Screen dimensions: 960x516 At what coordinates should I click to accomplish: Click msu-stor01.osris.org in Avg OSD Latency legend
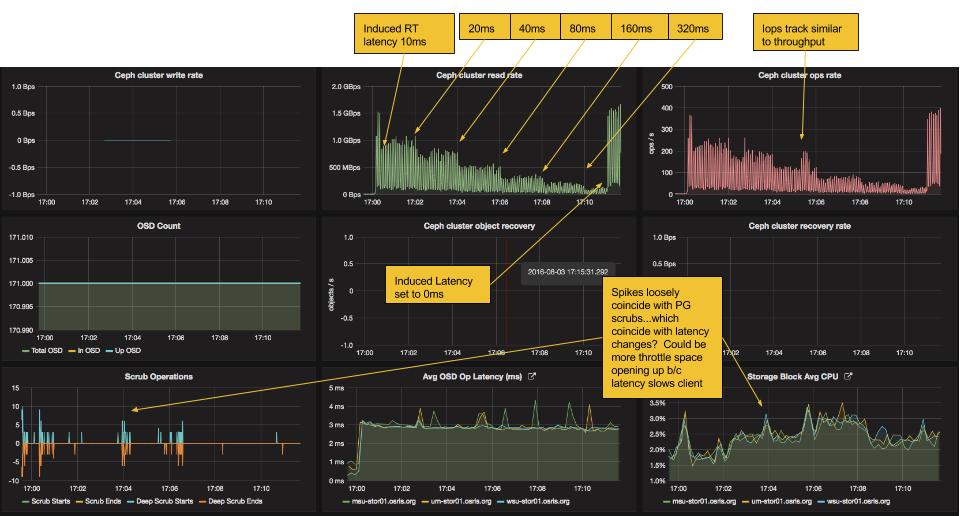365,501
